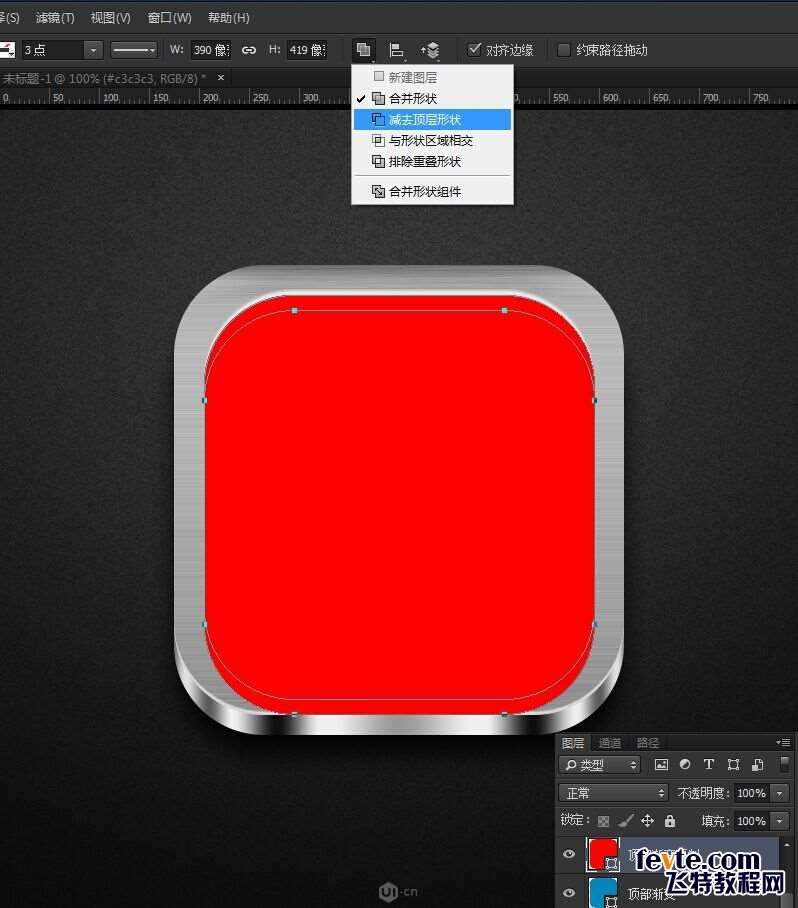Toggle the layer filter on/off switch
The image size is (798, 908).
(785, 764)
